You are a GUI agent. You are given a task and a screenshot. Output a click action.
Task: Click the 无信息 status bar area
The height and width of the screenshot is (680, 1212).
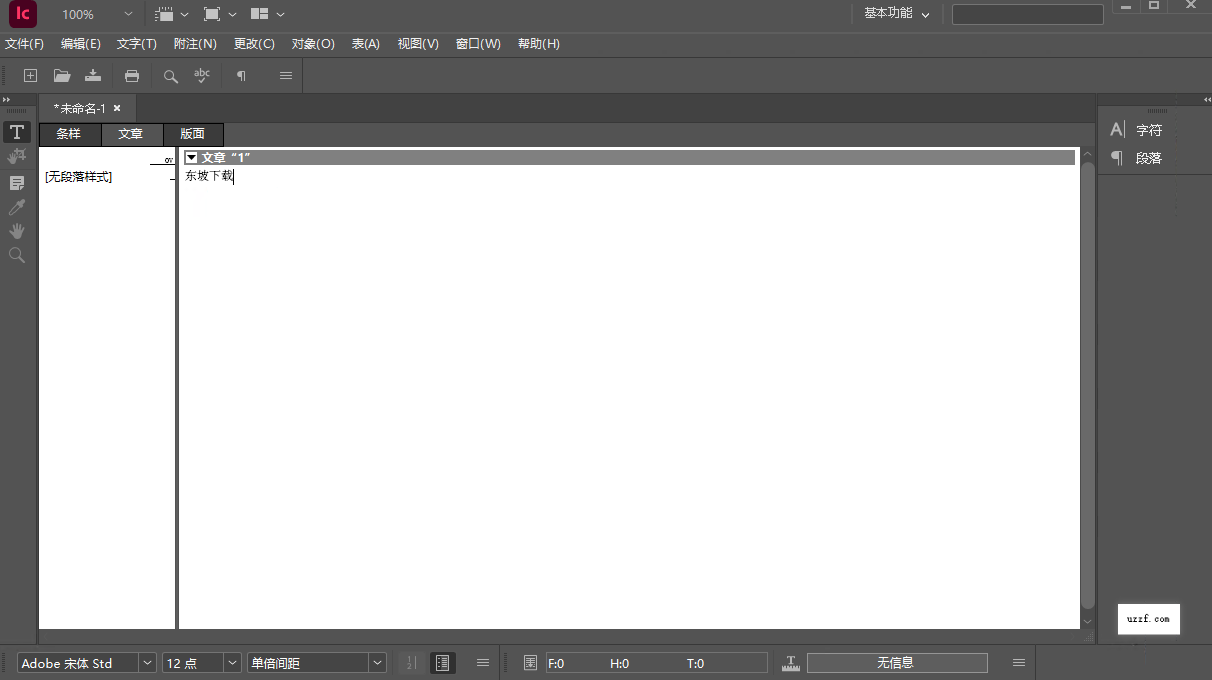[897, 662]
